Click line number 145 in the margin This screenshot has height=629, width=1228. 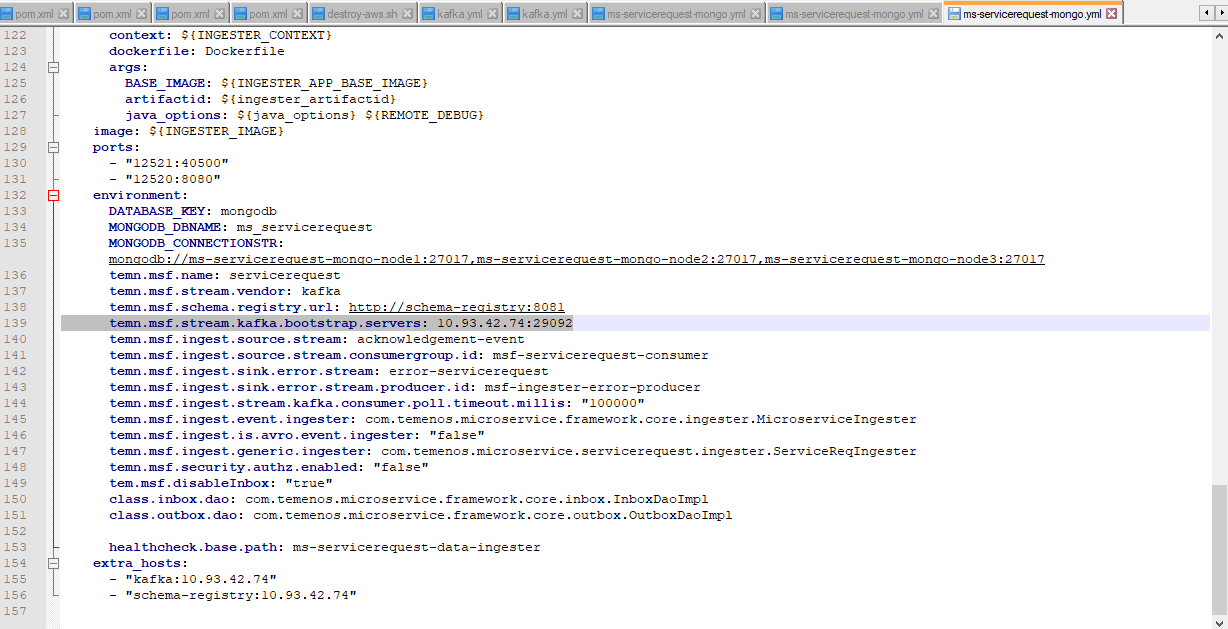pos(22,419)
